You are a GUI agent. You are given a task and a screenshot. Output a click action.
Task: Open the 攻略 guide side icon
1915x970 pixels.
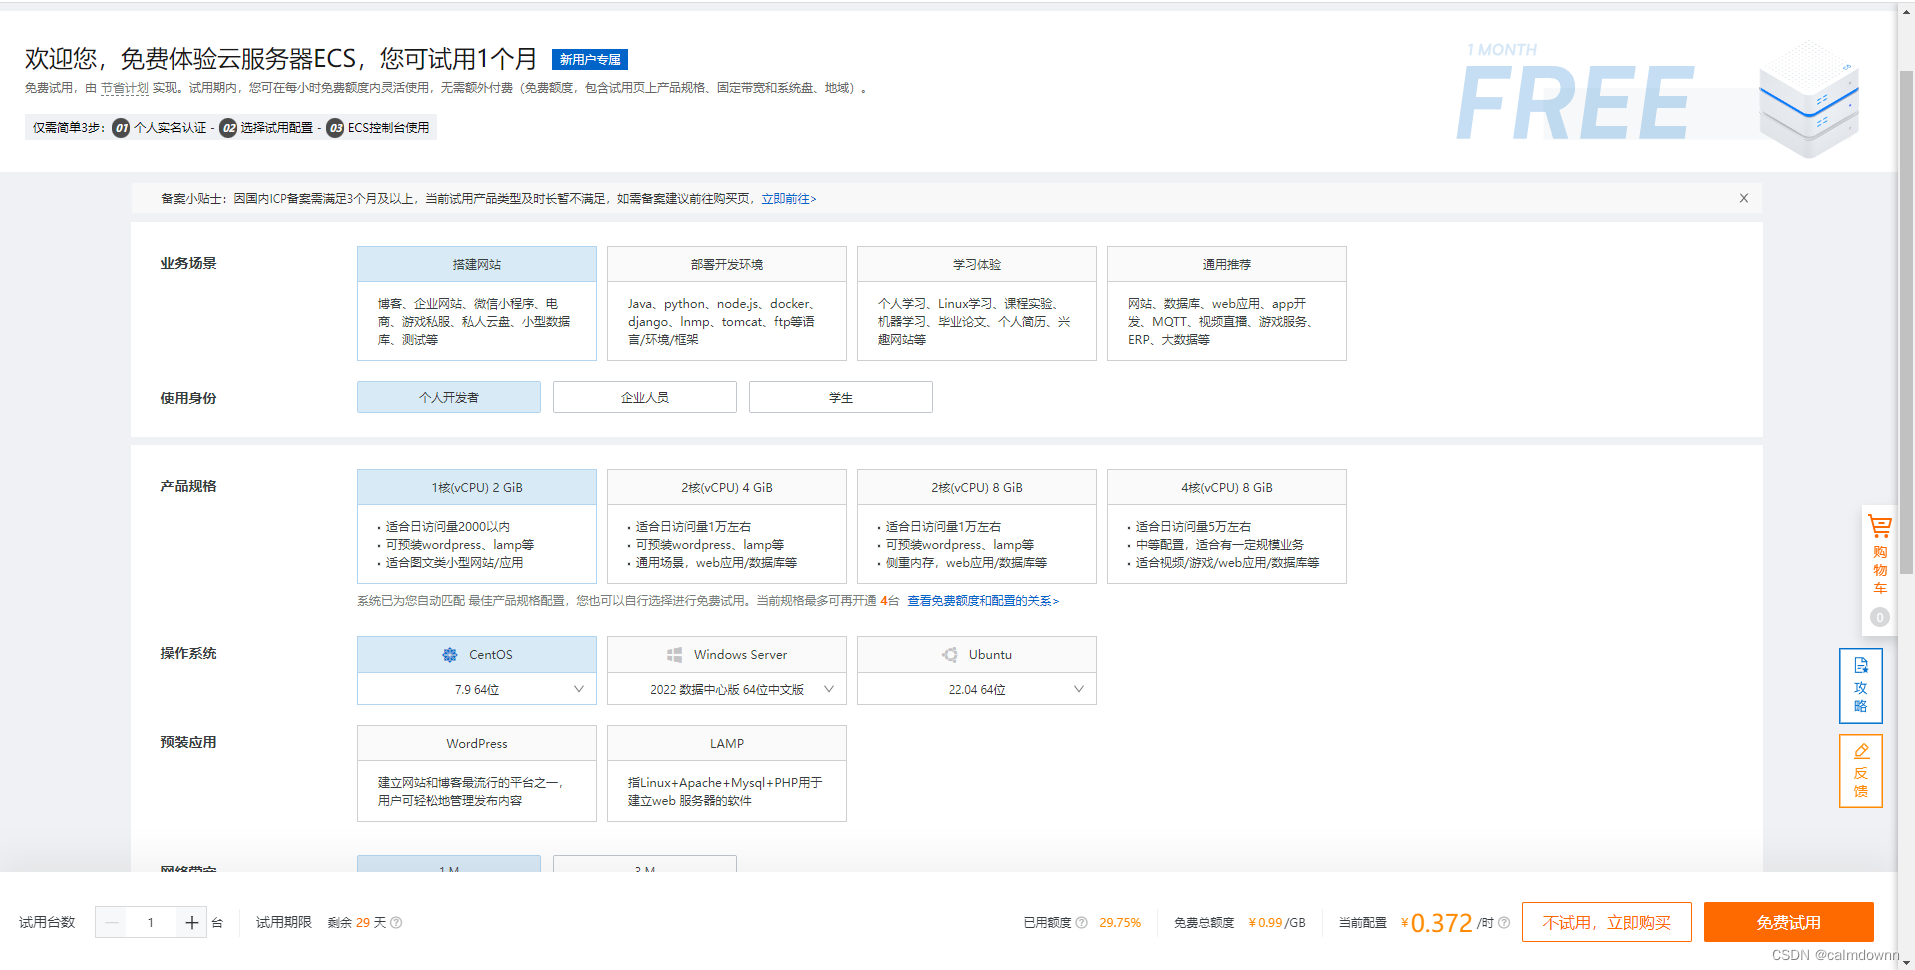click(x=1860, y=686)
